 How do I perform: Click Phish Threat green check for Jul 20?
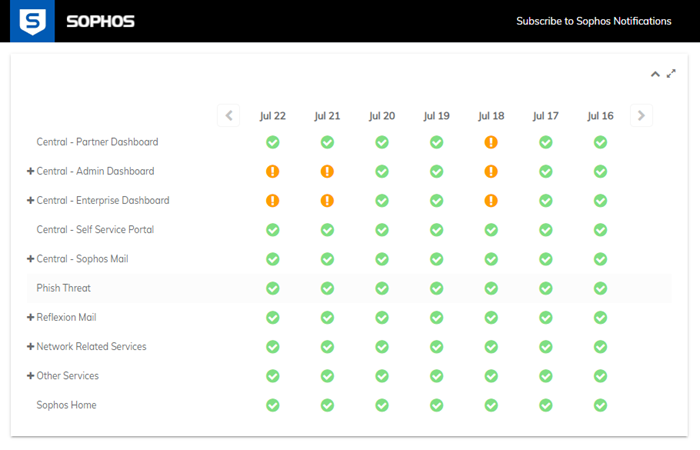[382, 288]
